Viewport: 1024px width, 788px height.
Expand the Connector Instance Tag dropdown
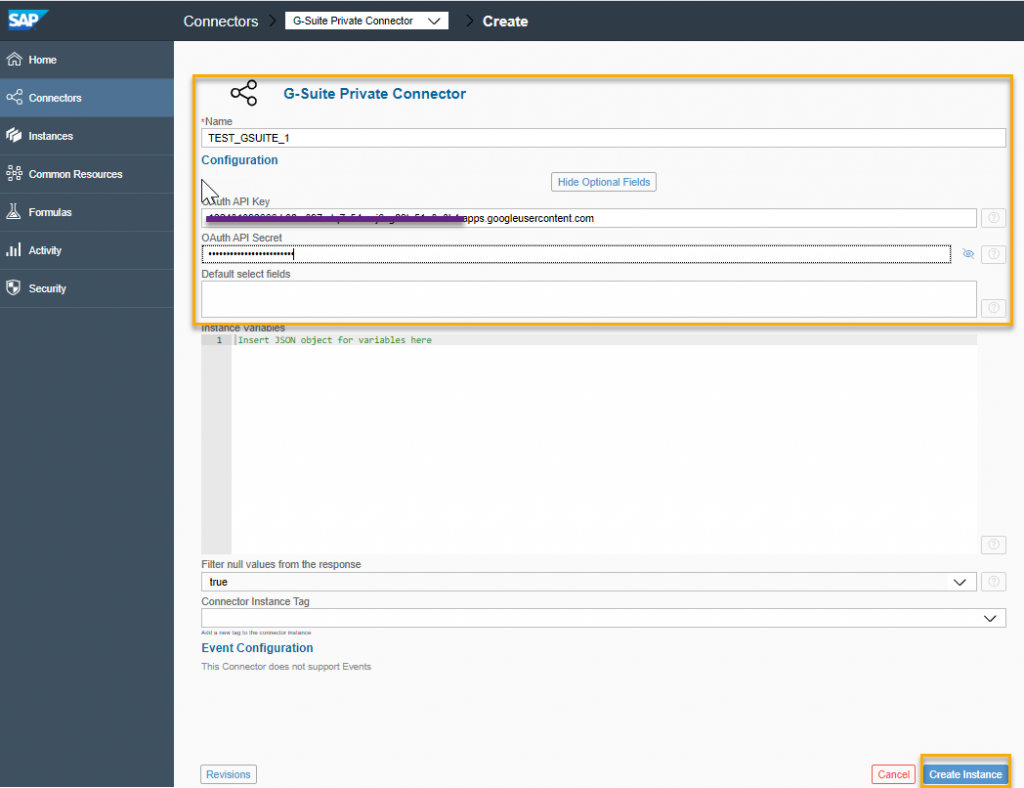(603, 618)
